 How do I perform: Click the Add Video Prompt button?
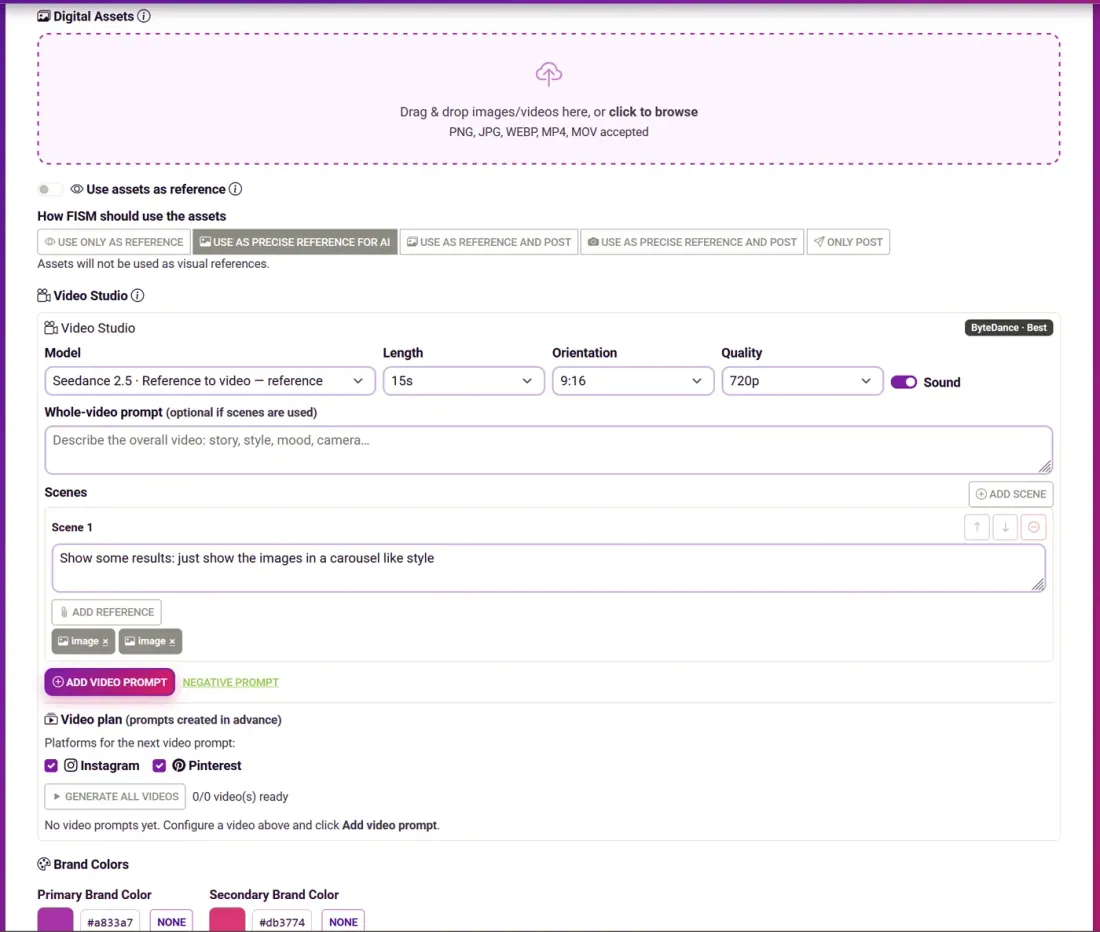[109, 682]
